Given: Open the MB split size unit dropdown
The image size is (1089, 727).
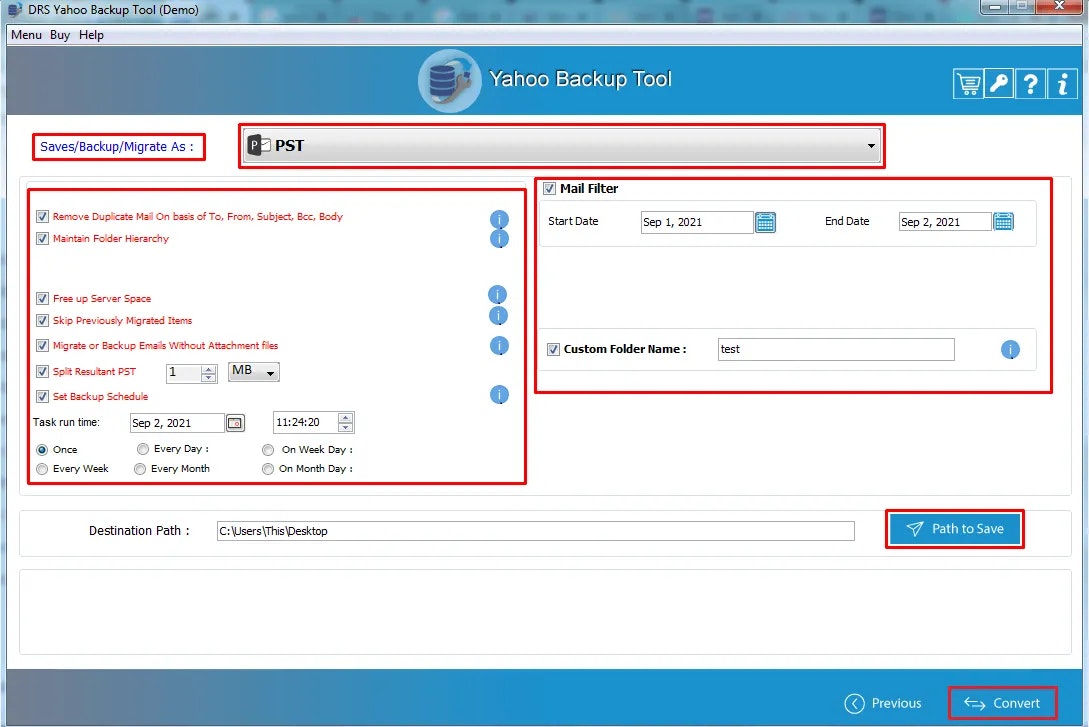Looking at the screenshot, I should coord(253,372).
